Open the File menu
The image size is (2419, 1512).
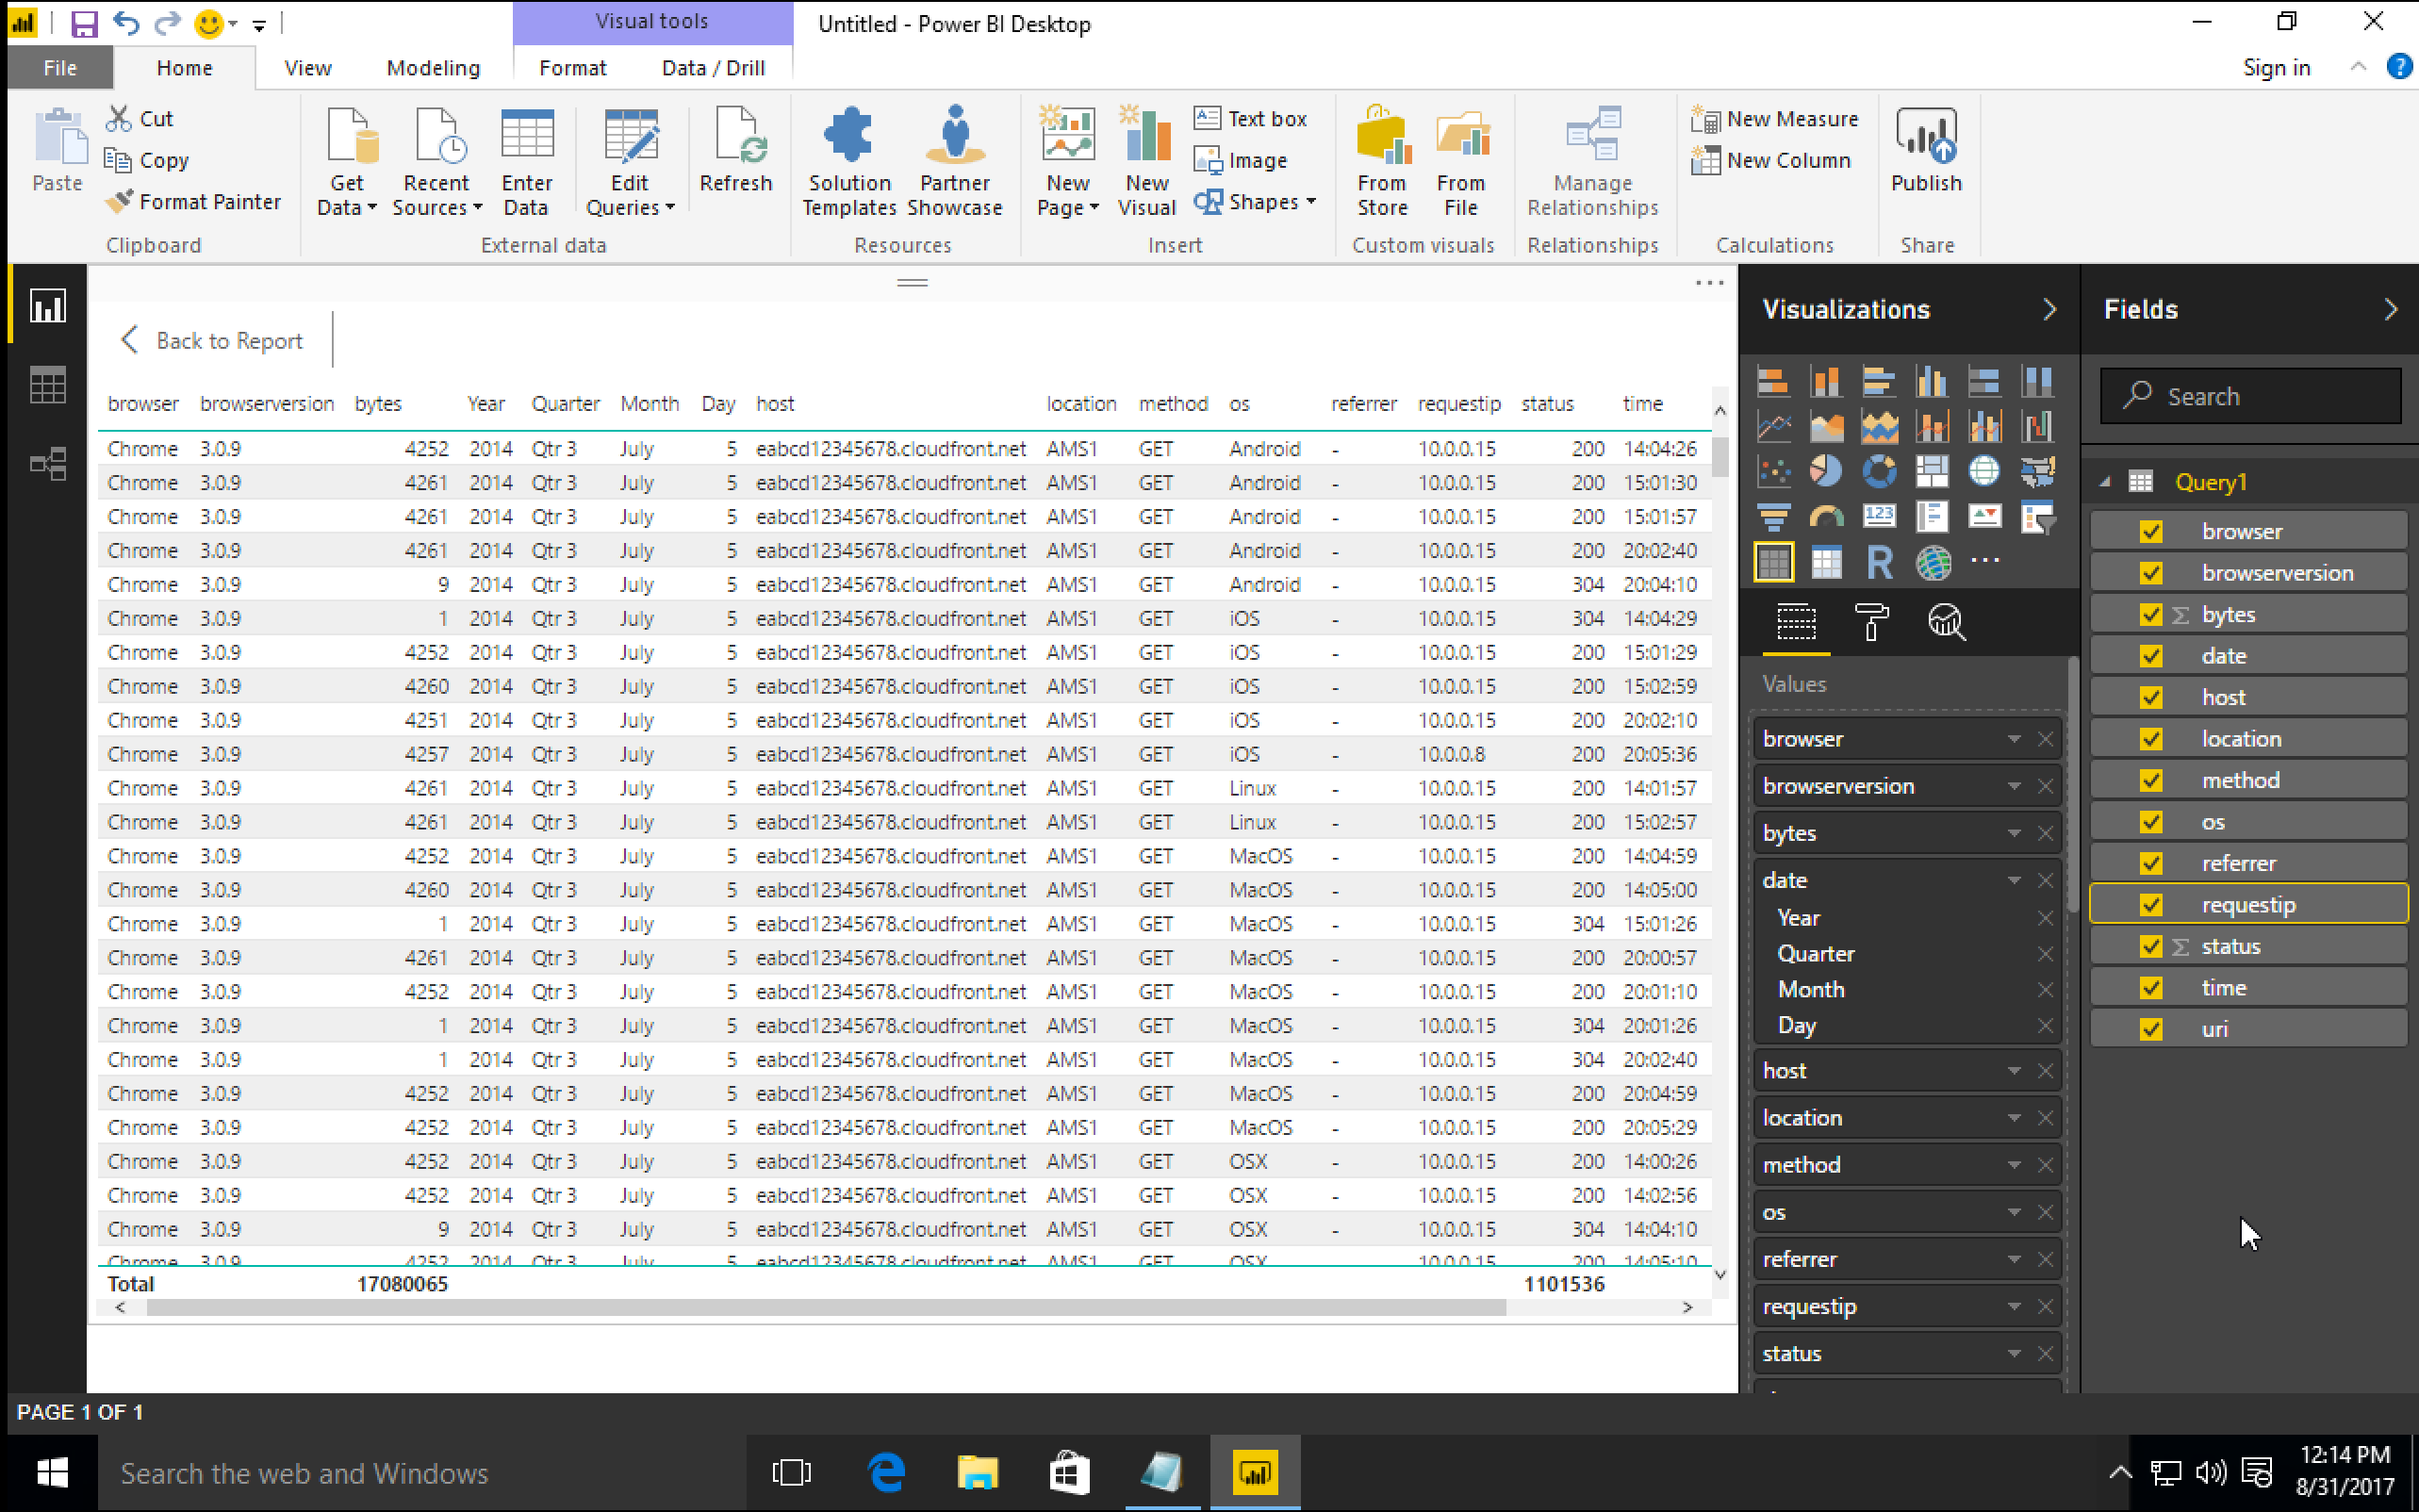point(59,67)
